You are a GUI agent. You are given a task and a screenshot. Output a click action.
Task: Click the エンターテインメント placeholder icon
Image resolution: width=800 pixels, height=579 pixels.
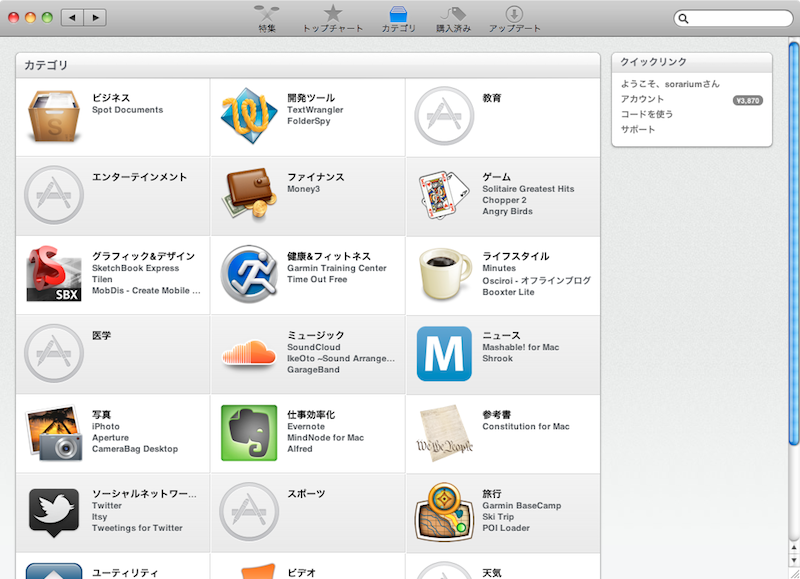point(54,195)
